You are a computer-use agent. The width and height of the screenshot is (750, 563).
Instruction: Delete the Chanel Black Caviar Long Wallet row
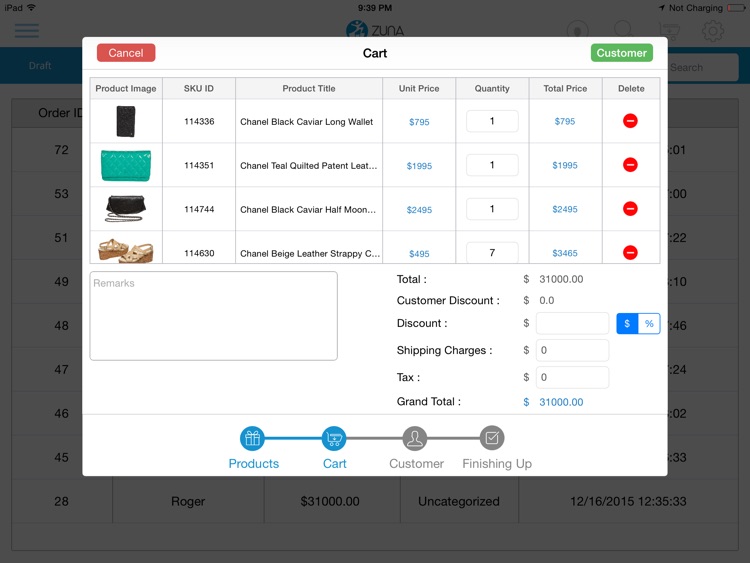point(630,121)
